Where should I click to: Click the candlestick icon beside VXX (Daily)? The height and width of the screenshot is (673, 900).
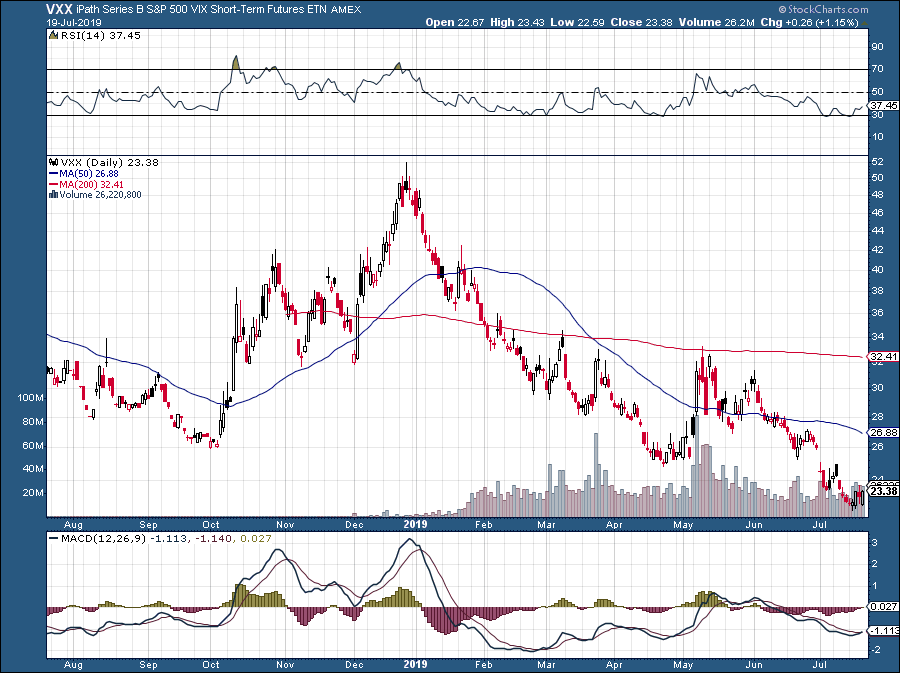click(x=54, y=162)
